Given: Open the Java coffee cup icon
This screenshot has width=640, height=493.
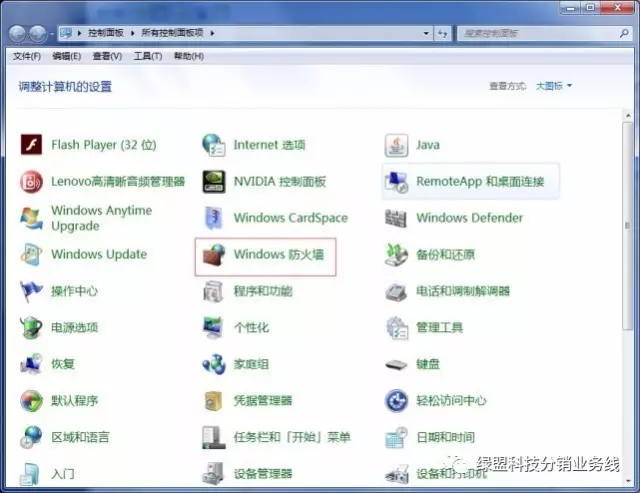Looking at the screenshot, I should [396, 145].
